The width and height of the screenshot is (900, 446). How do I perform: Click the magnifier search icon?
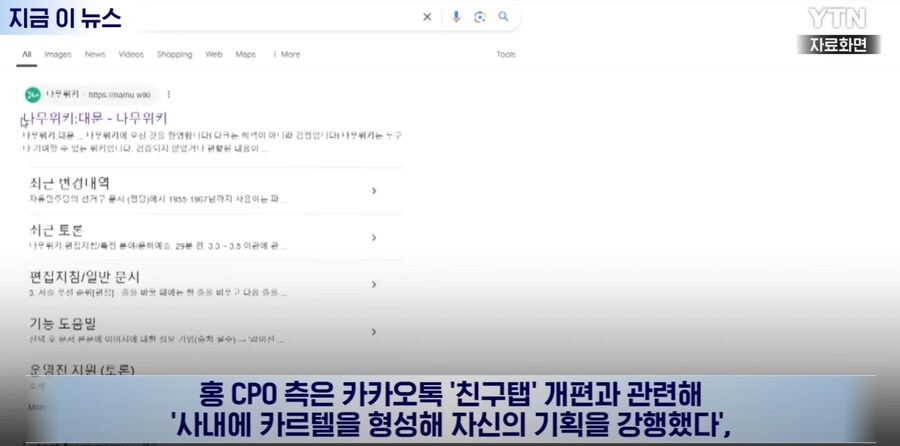point(504,17)
